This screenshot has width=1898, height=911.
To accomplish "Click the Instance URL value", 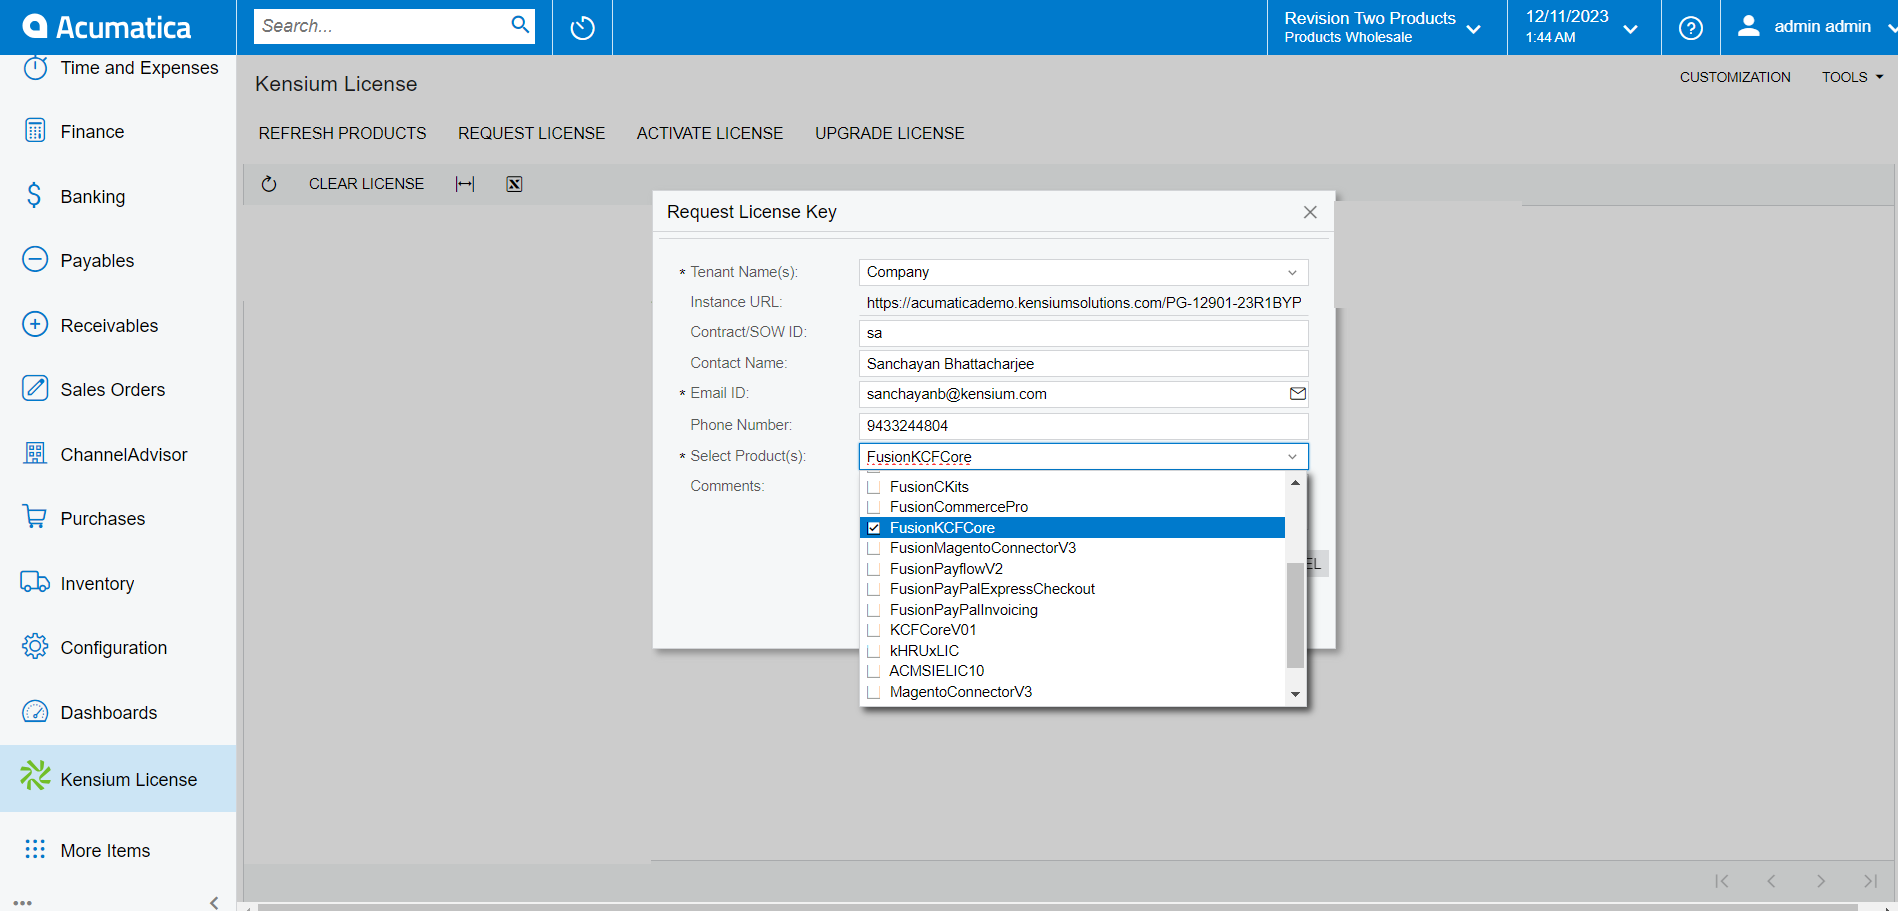I will click(x=1083, y=303).
